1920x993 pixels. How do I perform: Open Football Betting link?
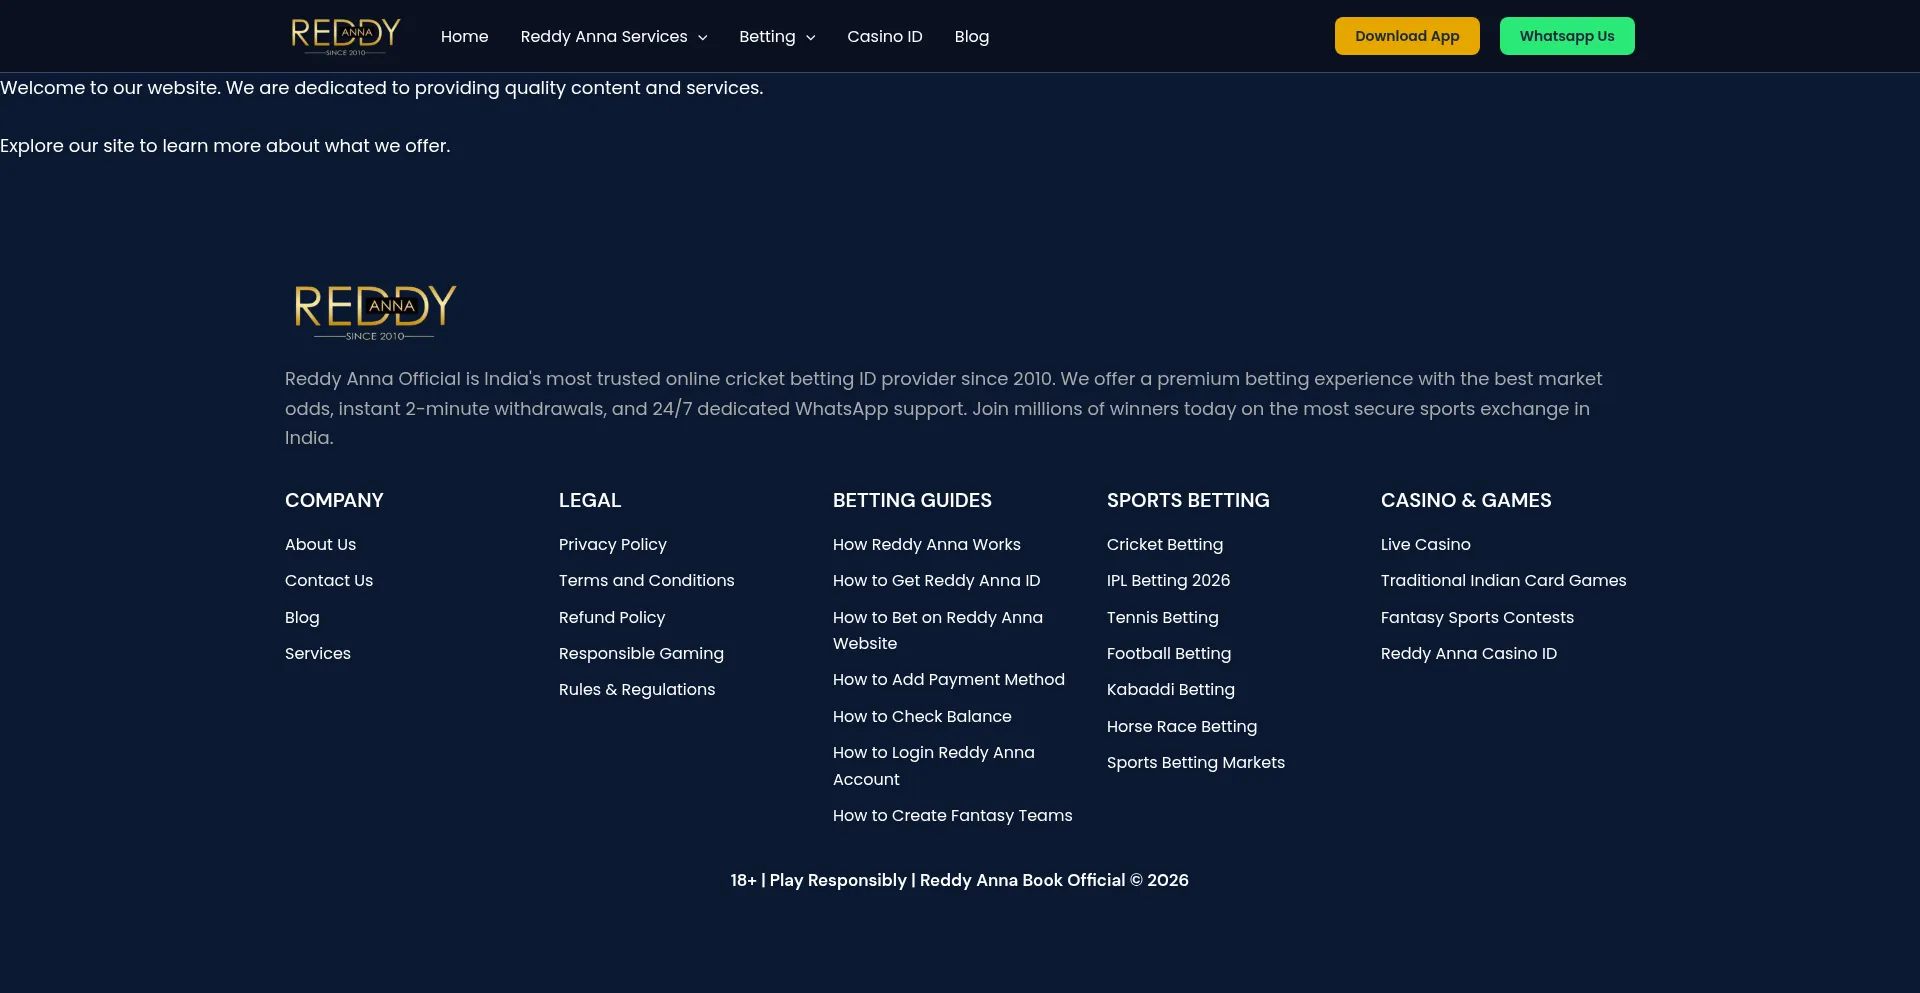(1169, 653)
